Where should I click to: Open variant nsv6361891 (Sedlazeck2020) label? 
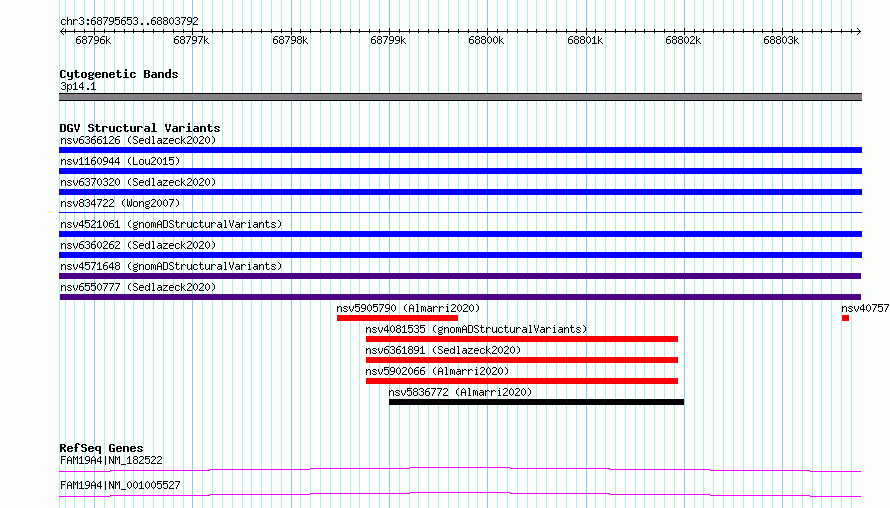click(x=443, y=350)
